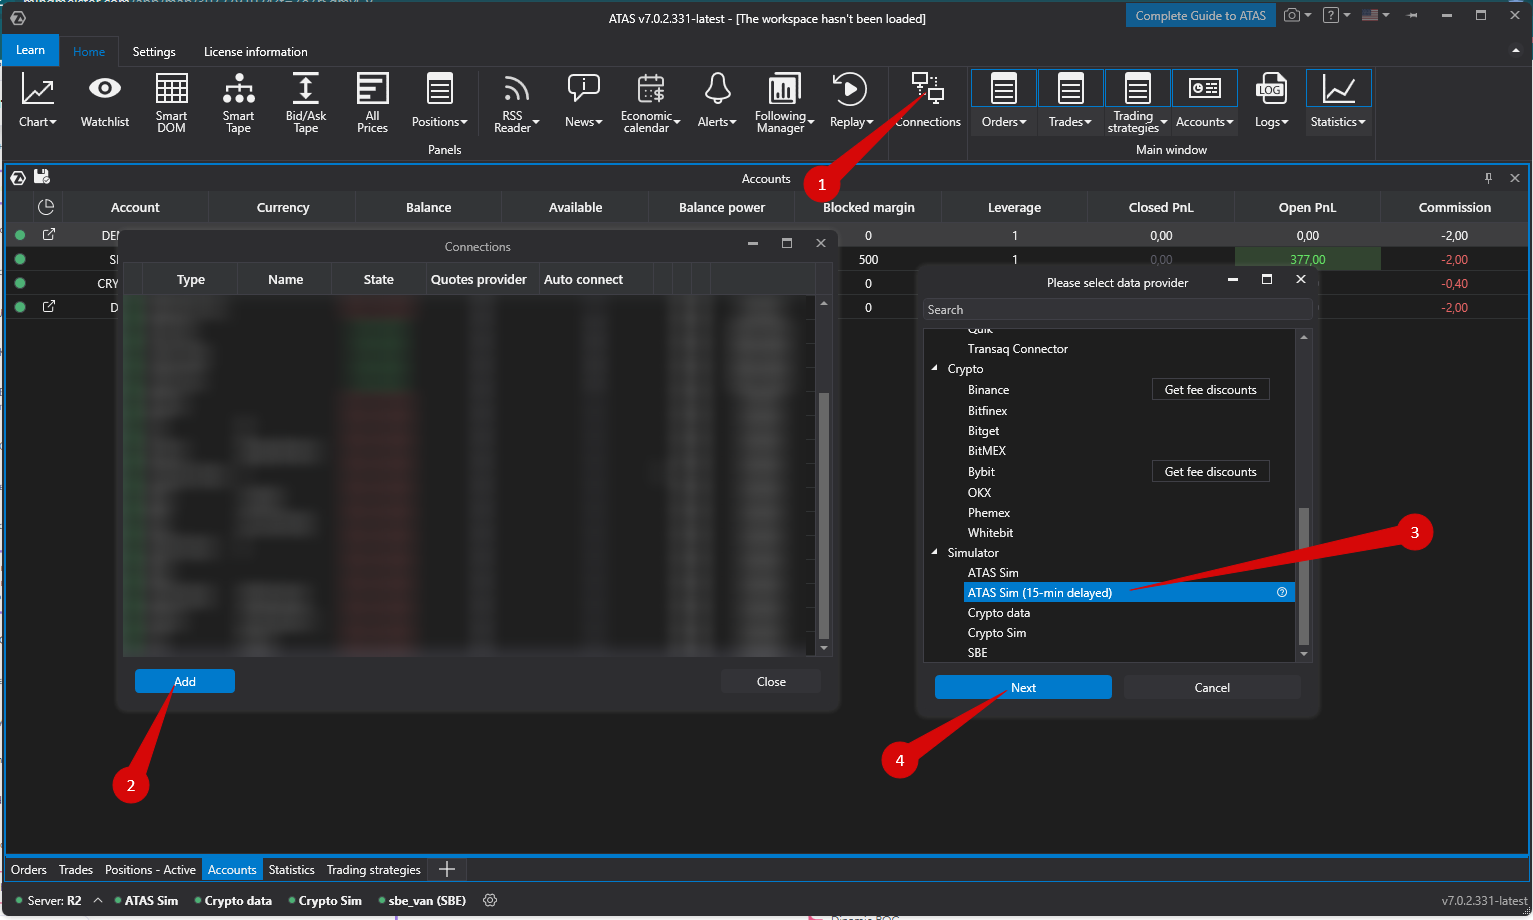Click Close in Connections window

(771, 681)
